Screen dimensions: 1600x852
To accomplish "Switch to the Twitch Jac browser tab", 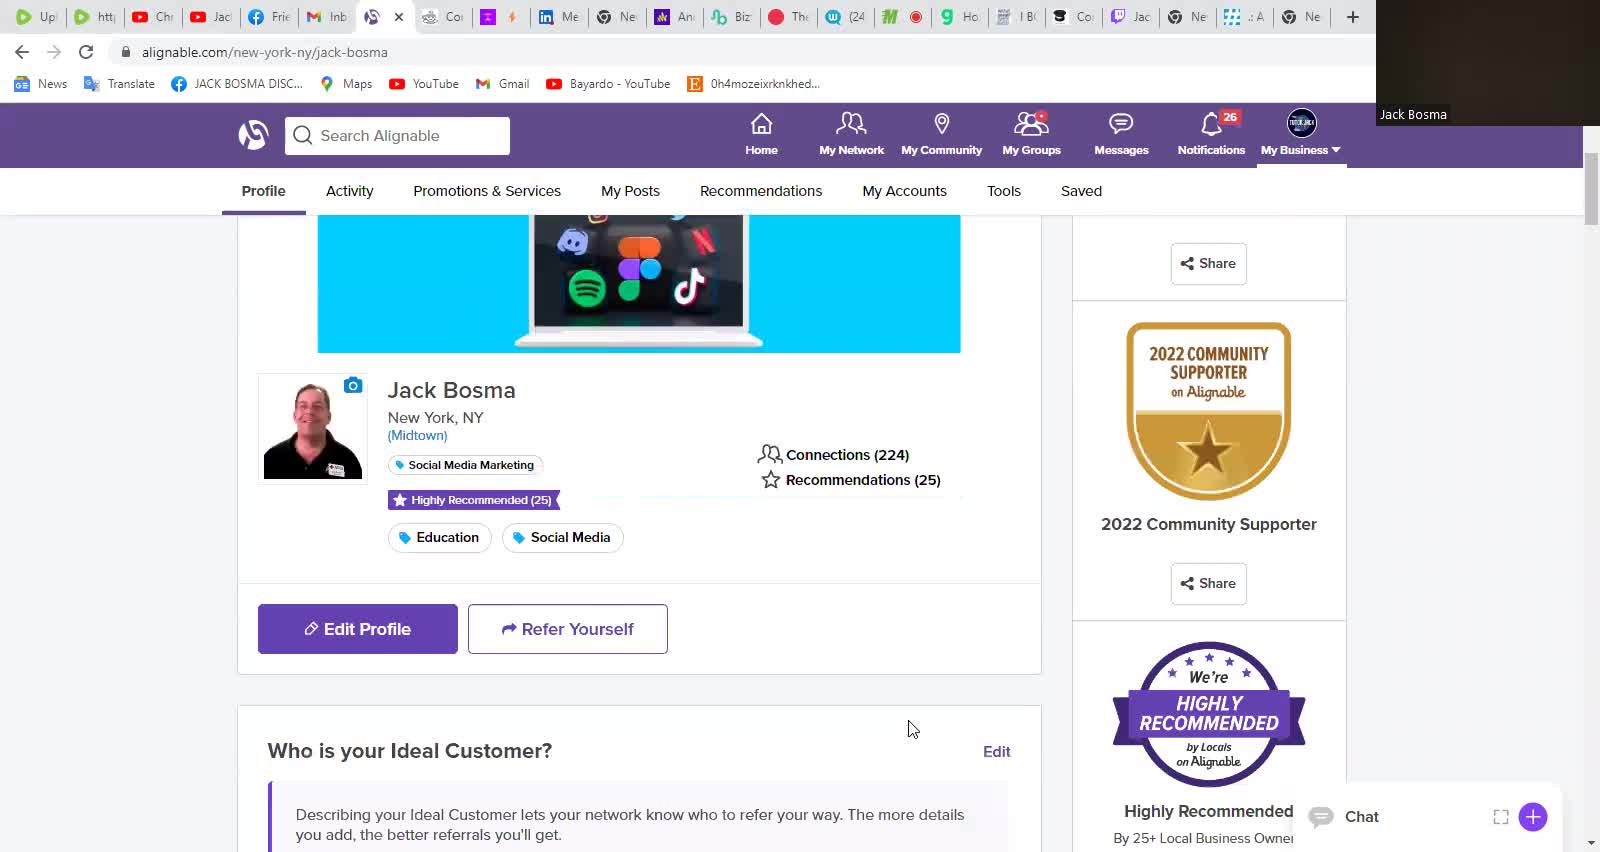I will click(1131, 17).
